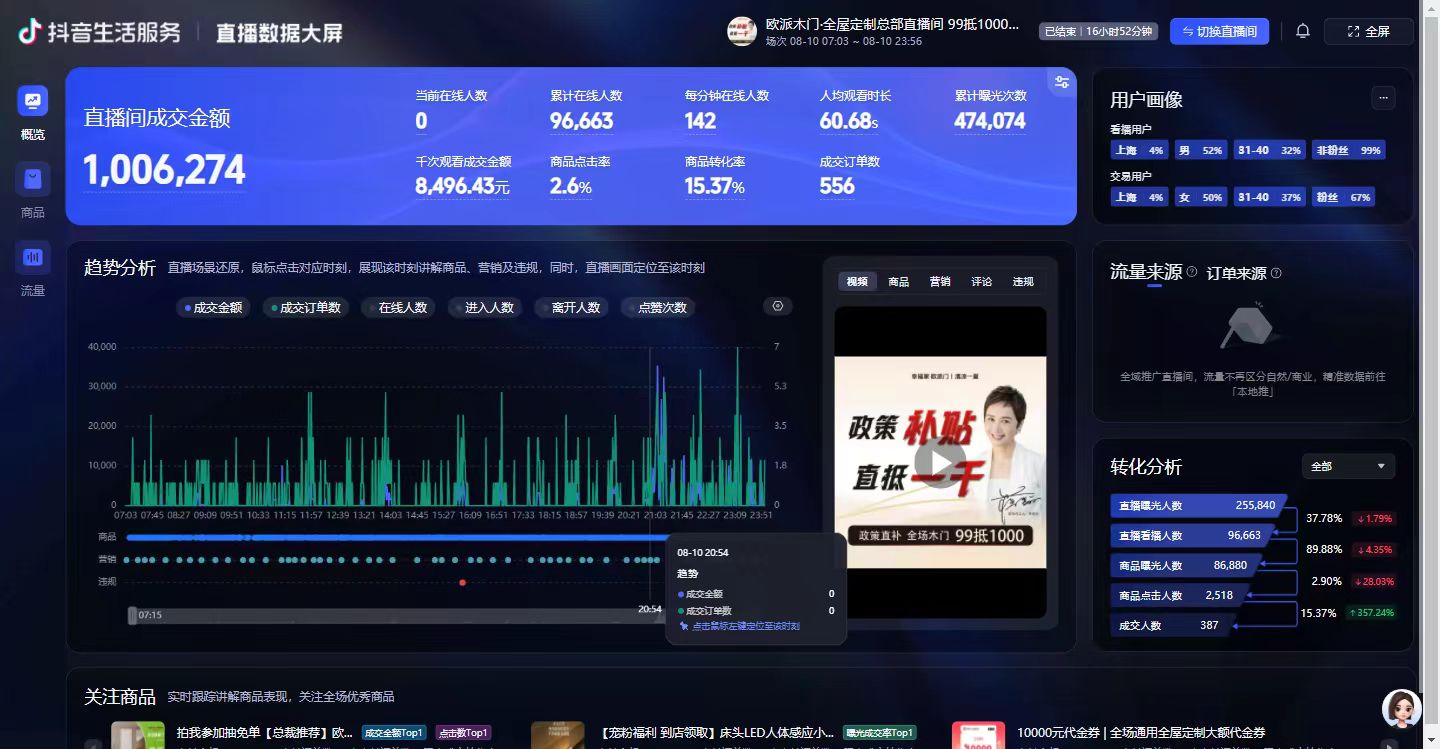Open the virtual assistant avatar icon

tap(1401, 708)
